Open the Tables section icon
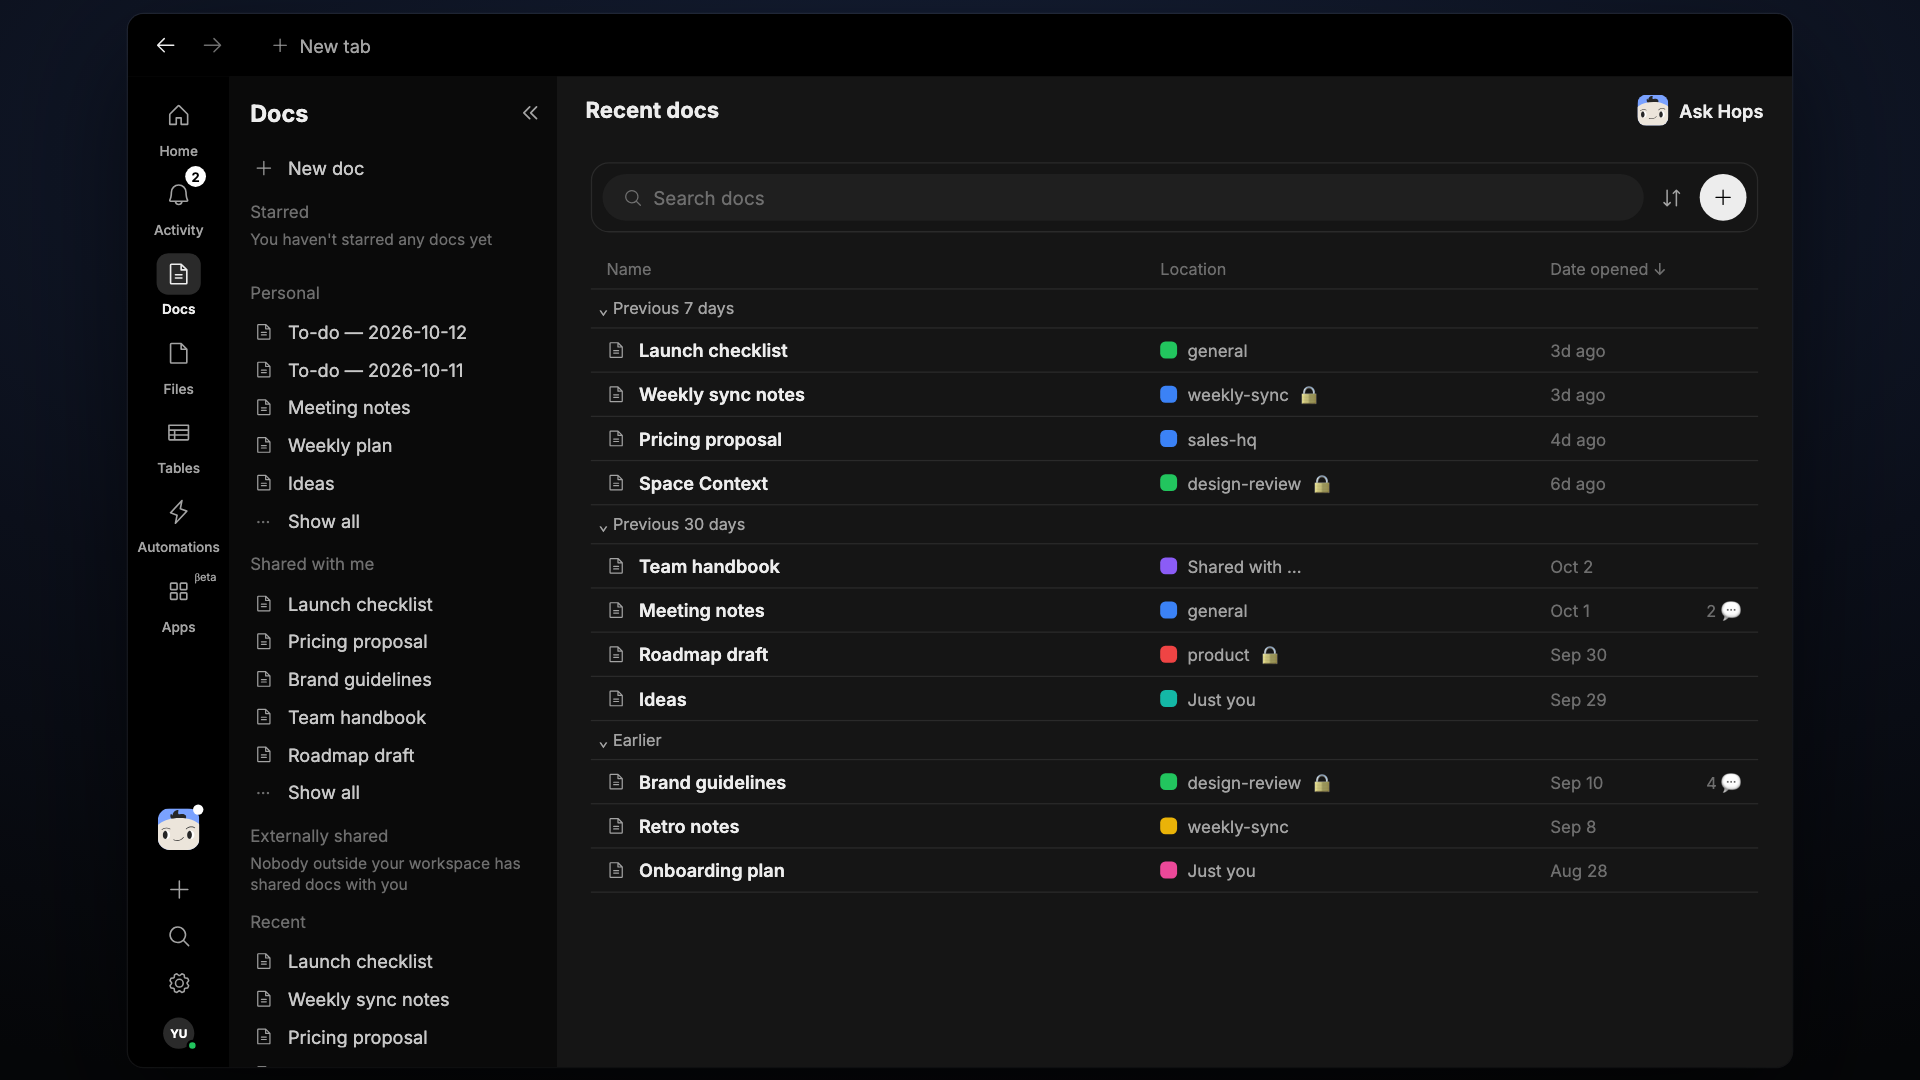The height and width of the screenshot is (1080, 1920). click(178, 433)
